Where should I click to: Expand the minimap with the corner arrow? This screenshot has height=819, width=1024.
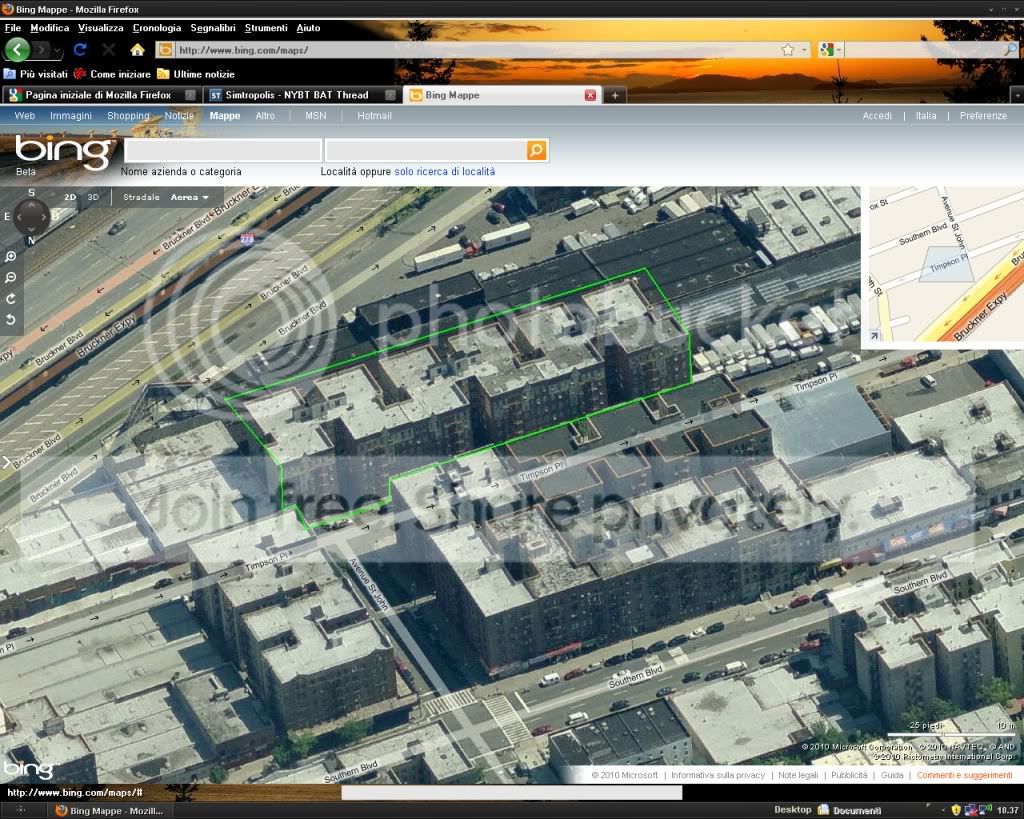(x=874, y=336)
